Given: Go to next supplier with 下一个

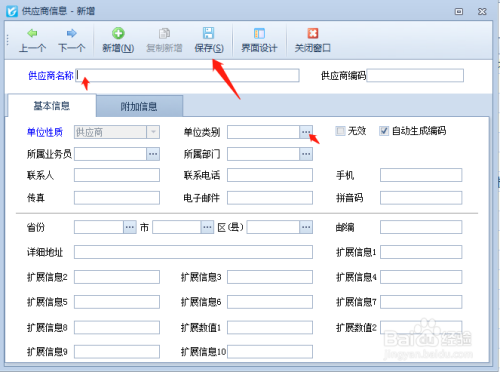Looking at the screenshot, I should pyautogui.click(x=71, y=41).
